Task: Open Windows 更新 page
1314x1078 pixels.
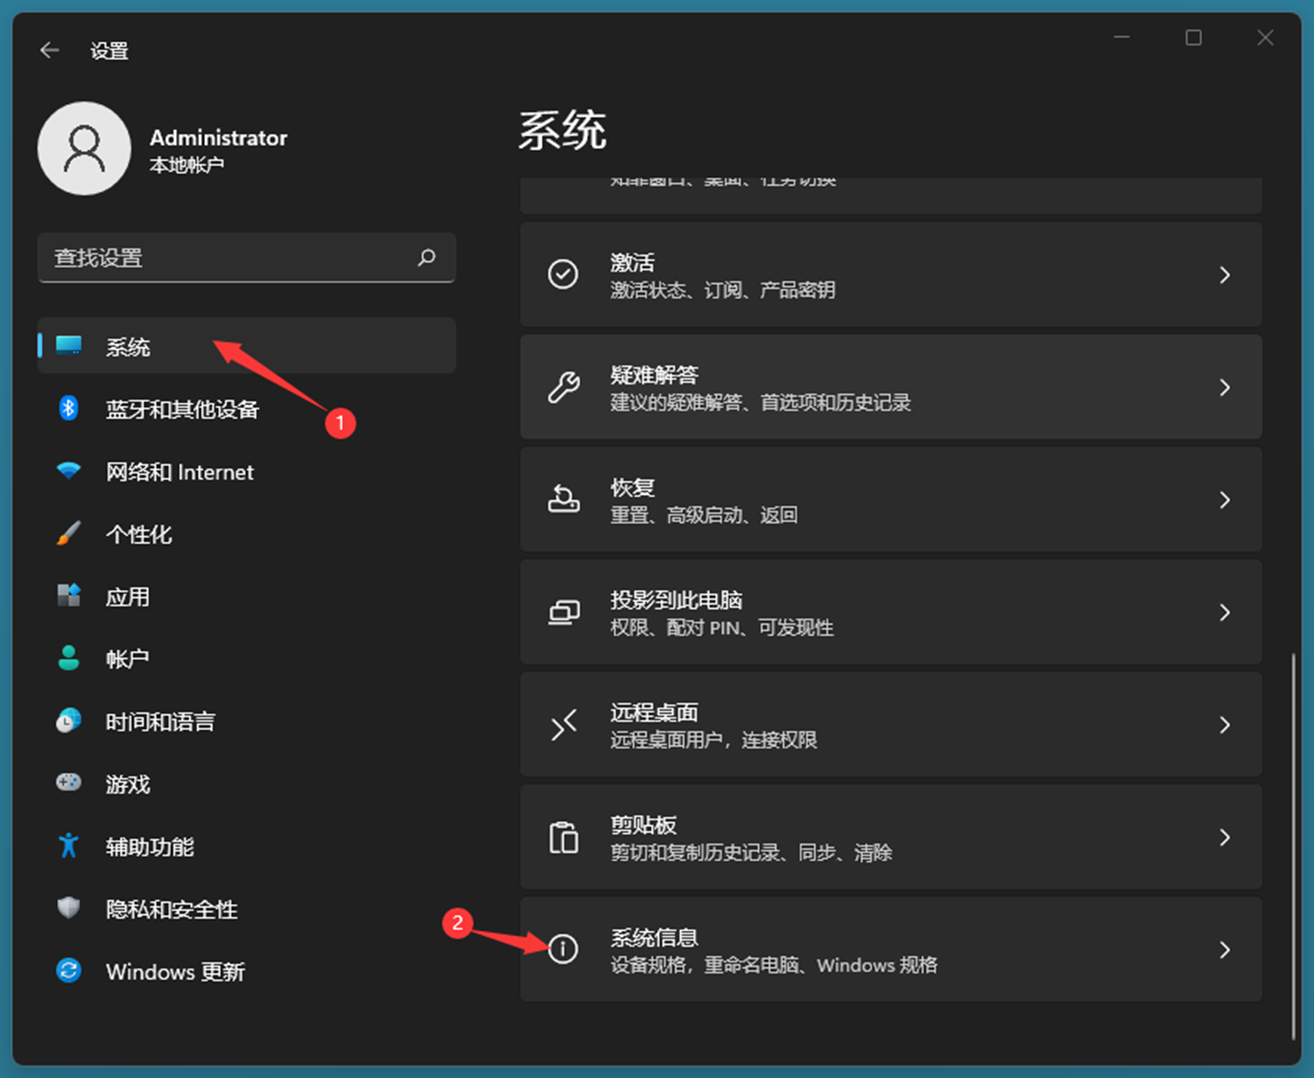Action: click(247, 971)
